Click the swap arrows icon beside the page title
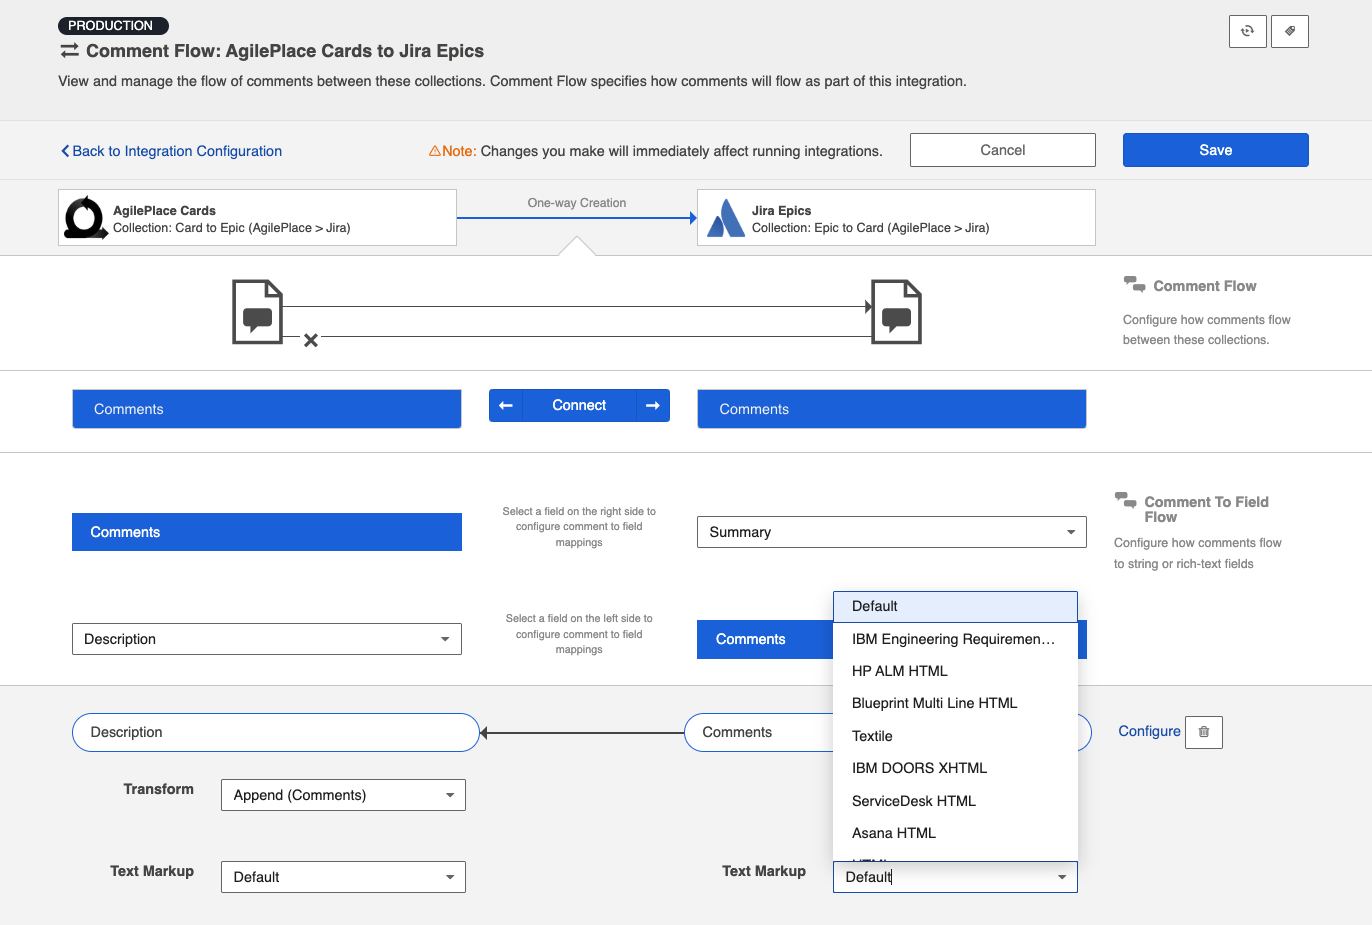 [x=69, y=50]
